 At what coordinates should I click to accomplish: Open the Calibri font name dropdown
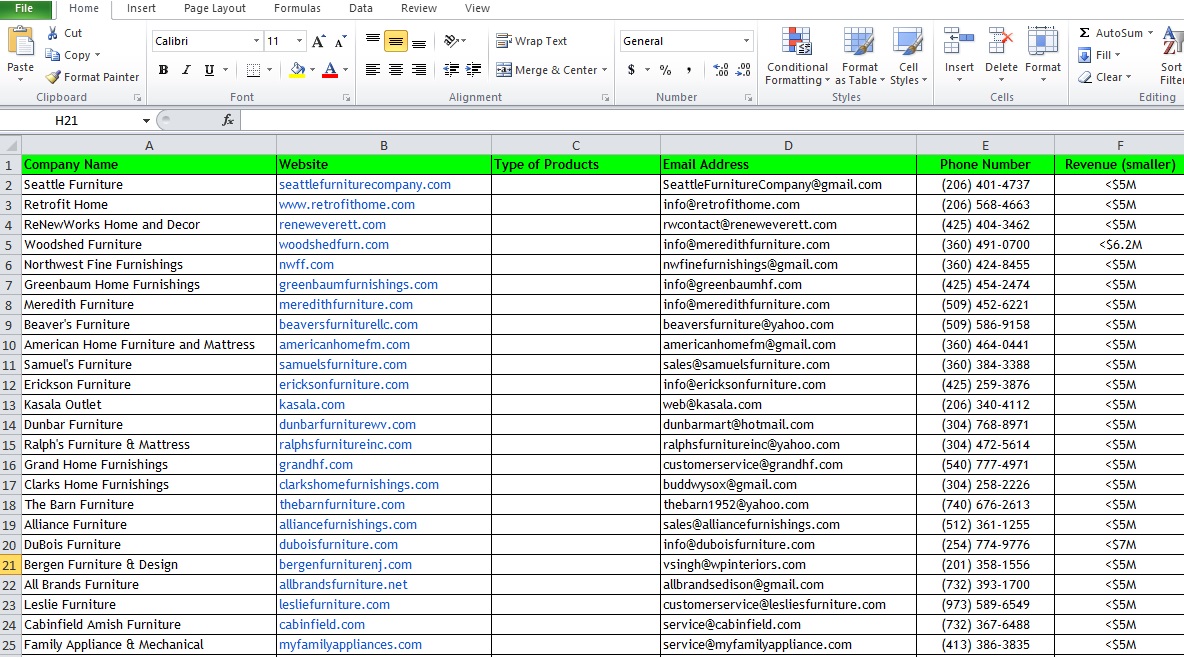pyautogui.click(x=256, y=41)
